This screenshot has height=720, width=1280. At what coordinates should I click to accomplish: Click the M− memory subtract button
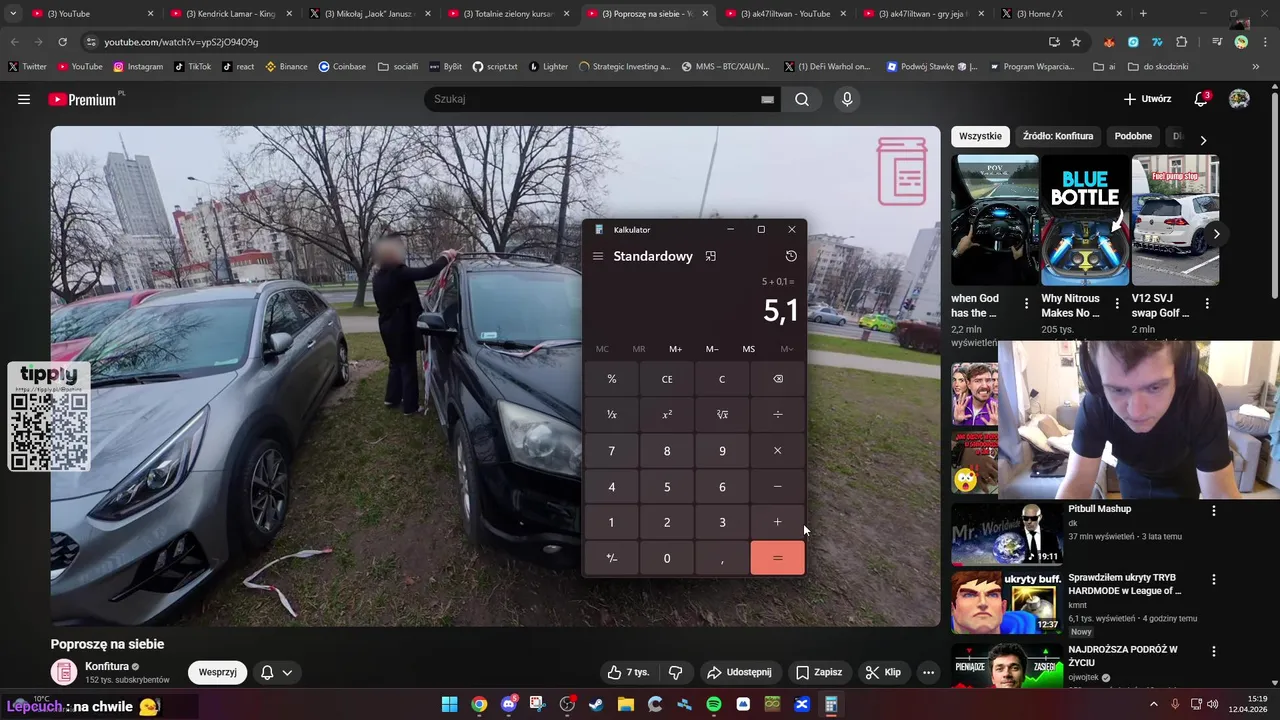[x=712, y=349]
